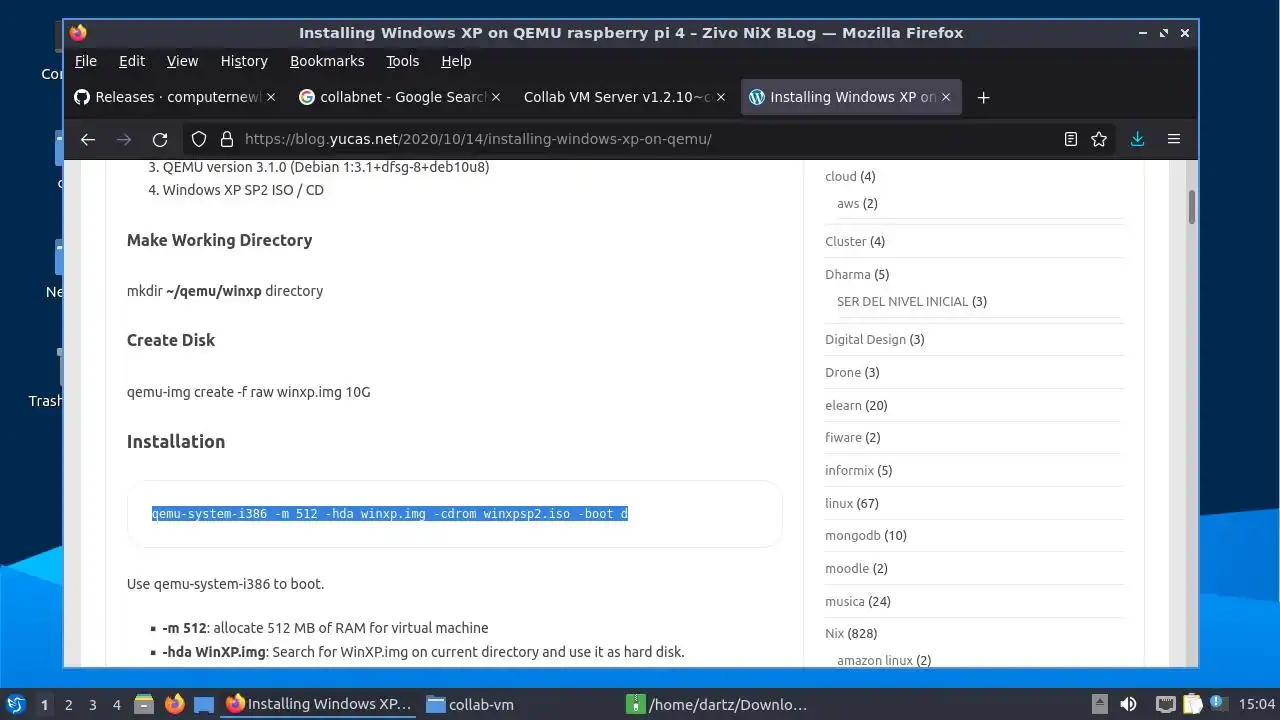Click the Installation heading

(x=176, y=441)
